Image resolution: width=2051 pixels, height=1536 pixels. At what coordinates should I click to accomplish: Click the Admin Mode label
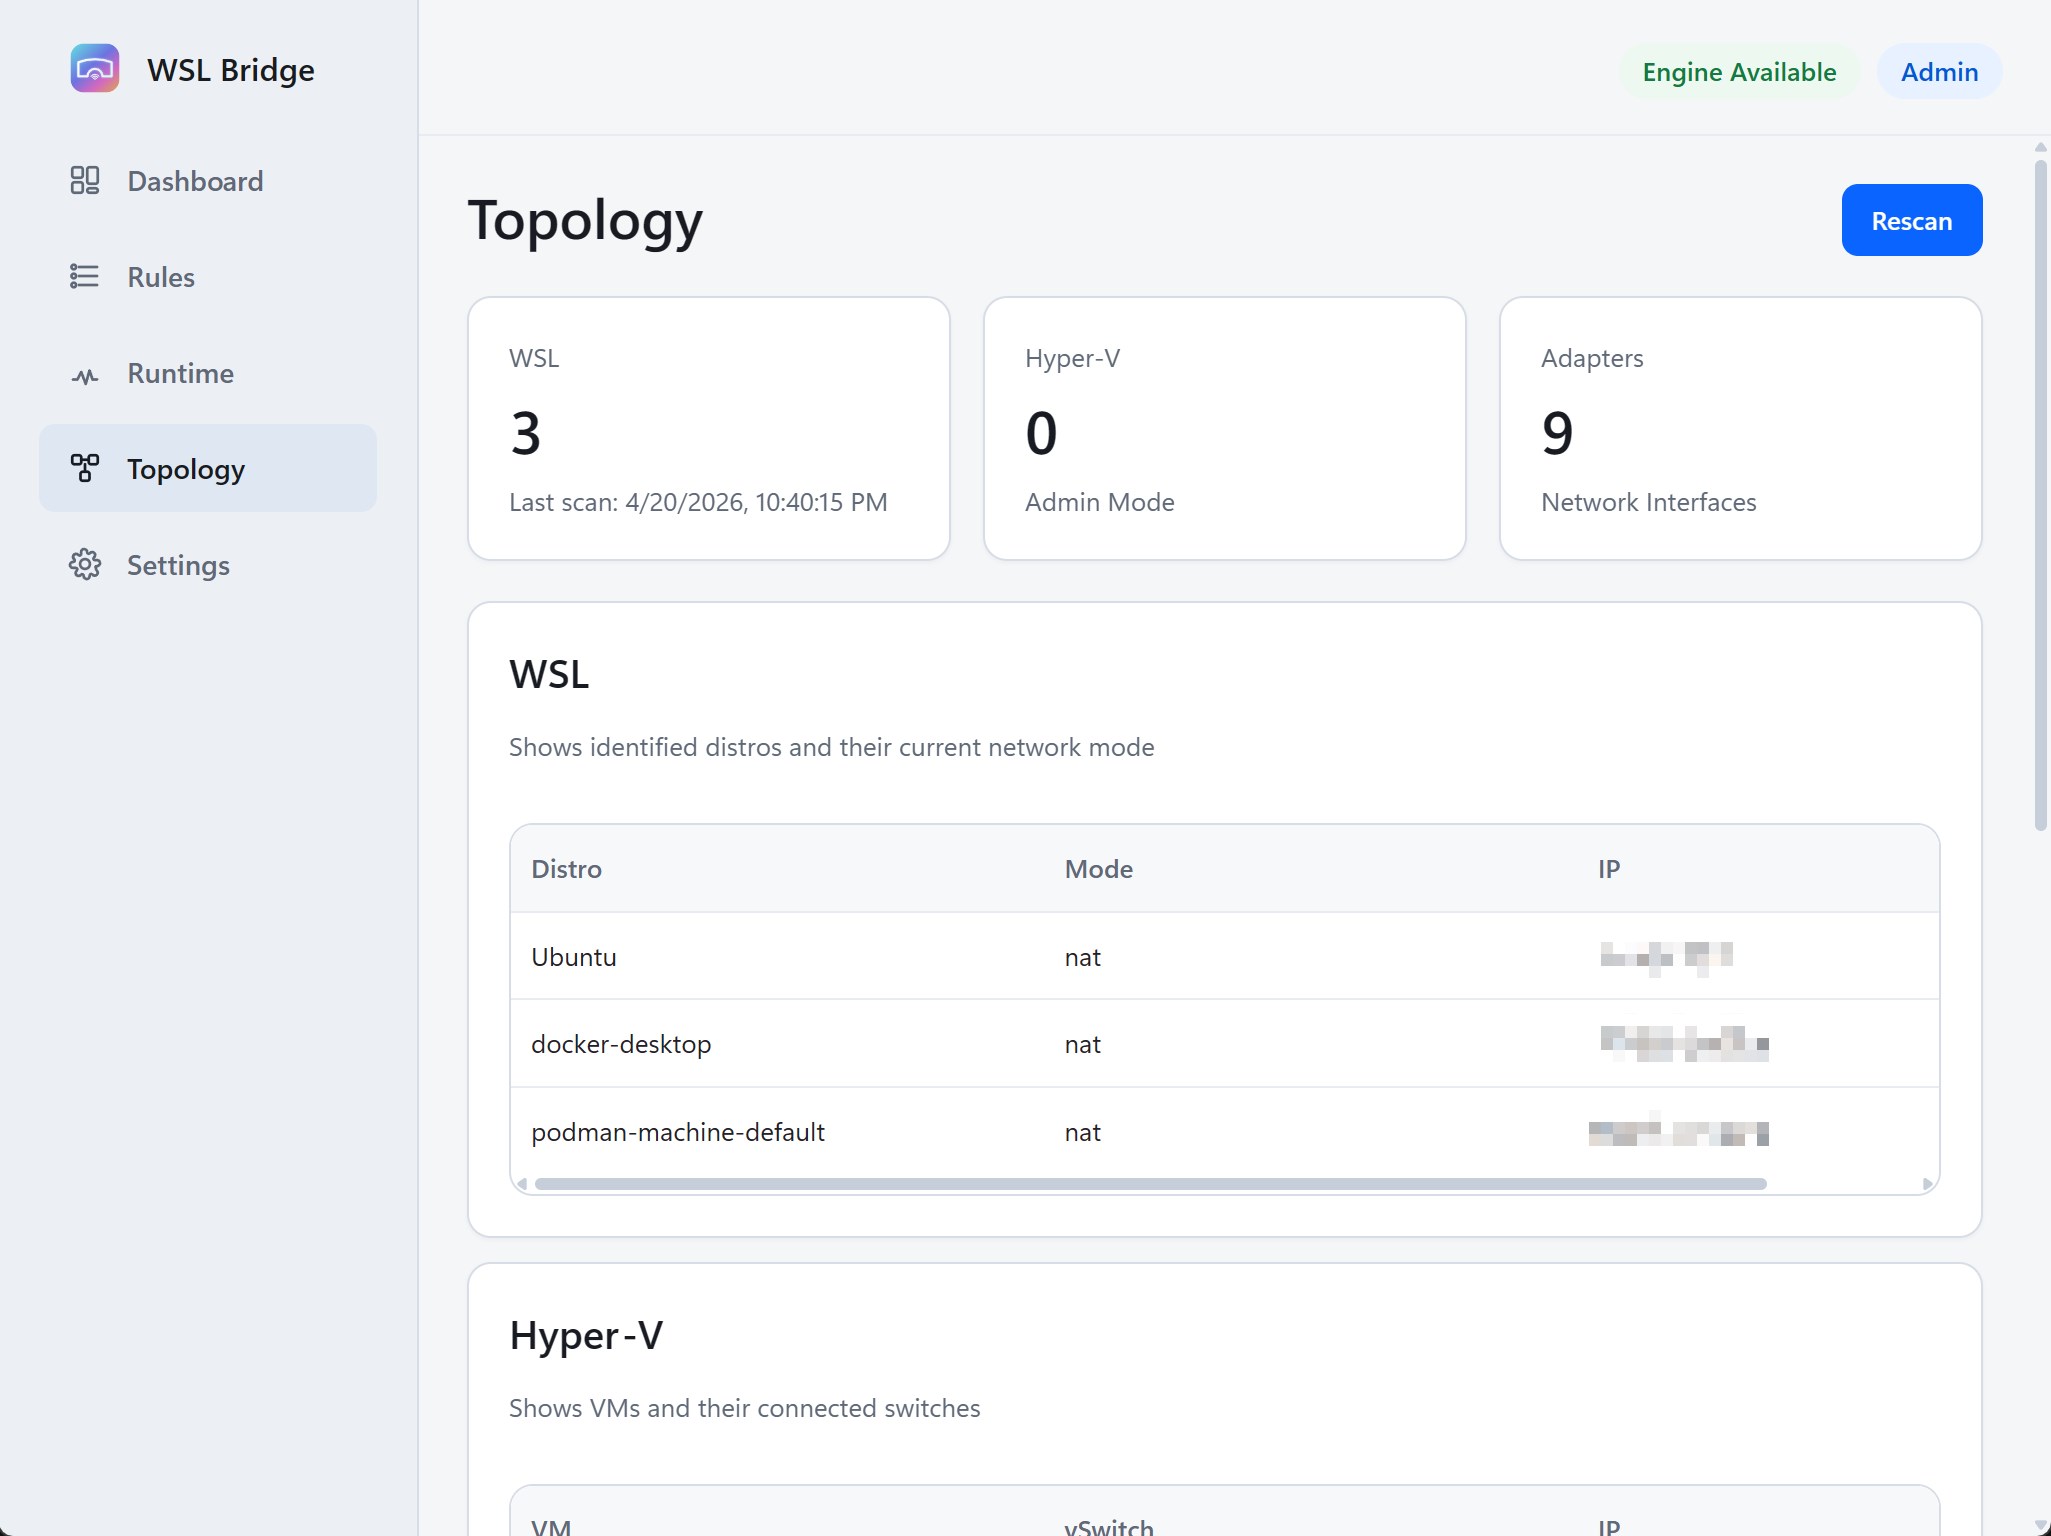click(x=1100, y=502)
